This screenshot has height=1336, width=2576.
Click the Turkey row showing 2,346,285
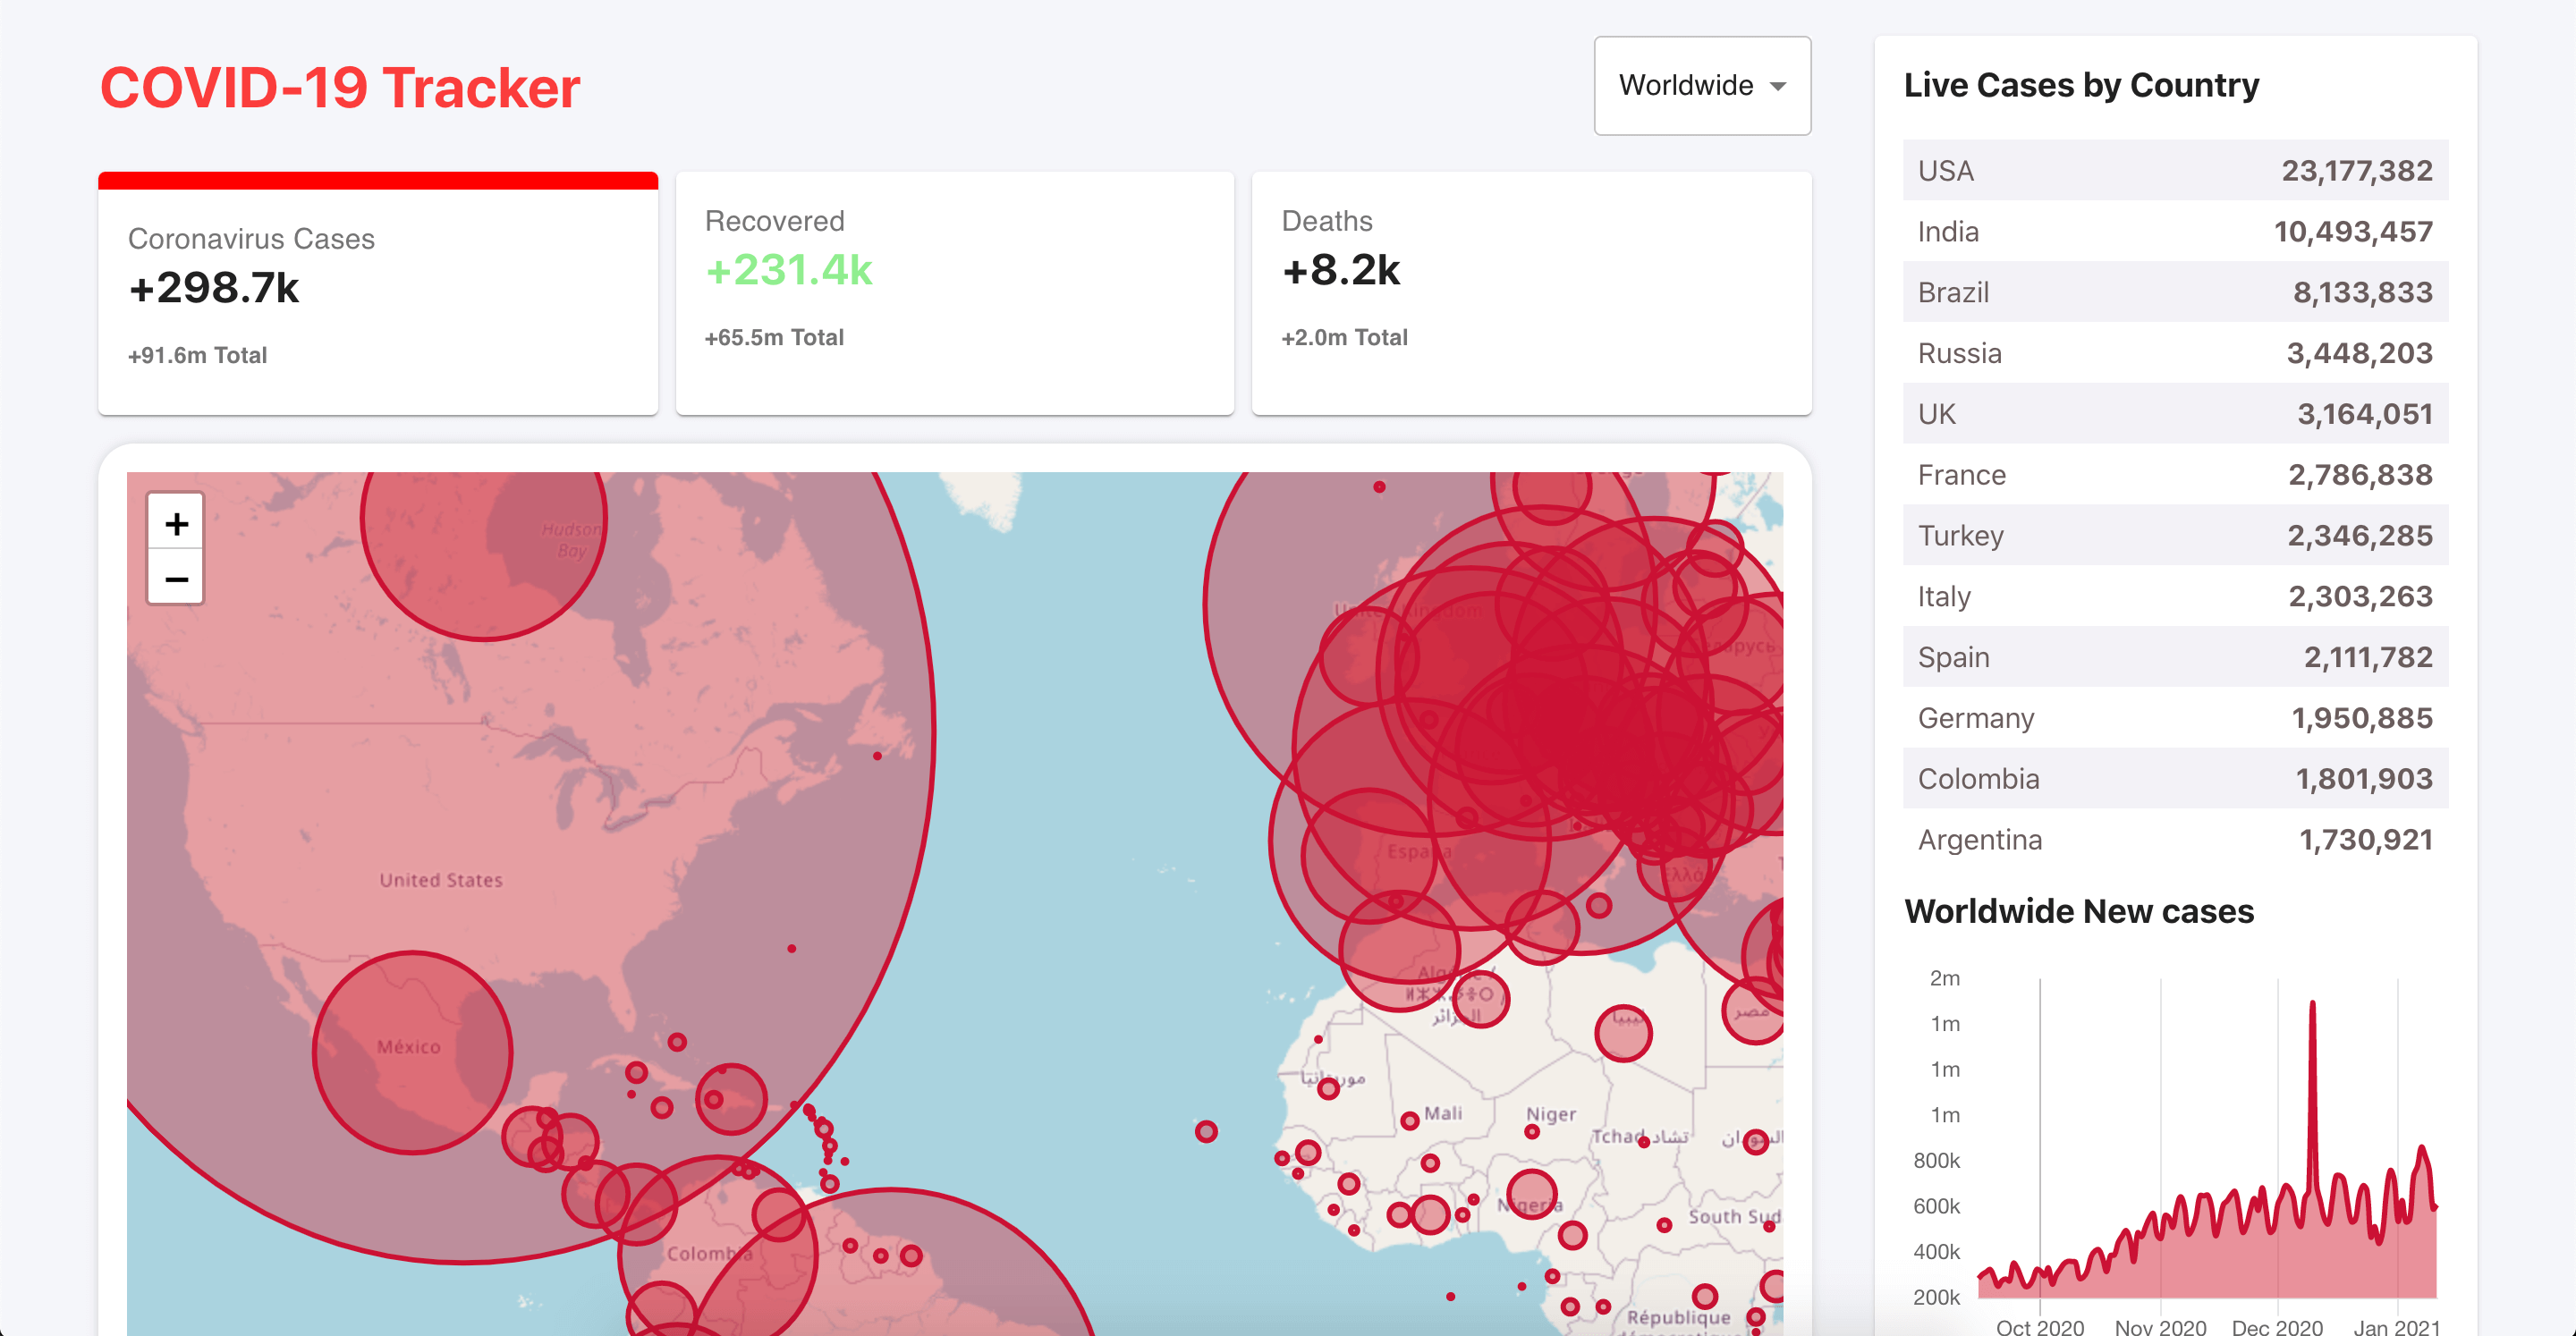coord(2175,535)
